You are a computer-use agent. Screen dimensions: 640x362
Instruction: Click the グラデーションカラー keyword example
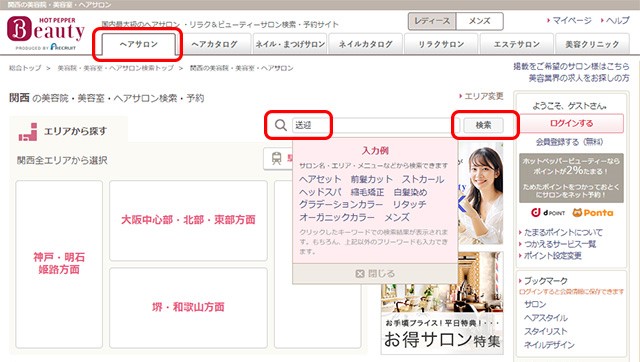tap(341, 204)
